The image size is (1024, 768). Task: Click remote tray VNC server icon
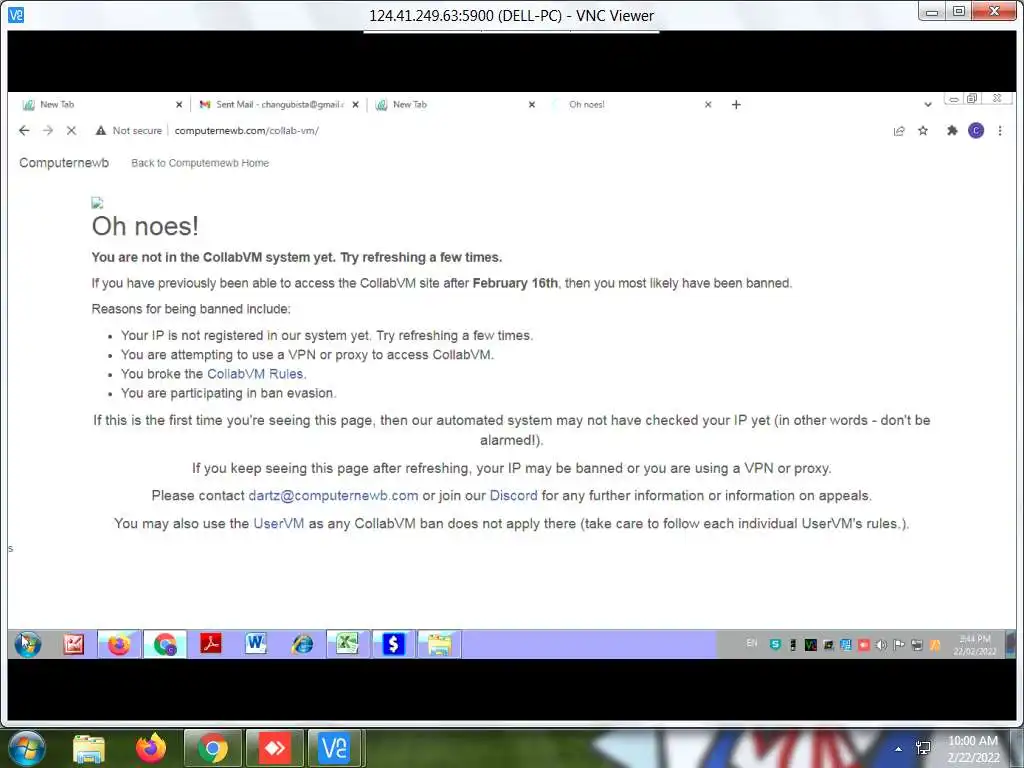(810, 645)
